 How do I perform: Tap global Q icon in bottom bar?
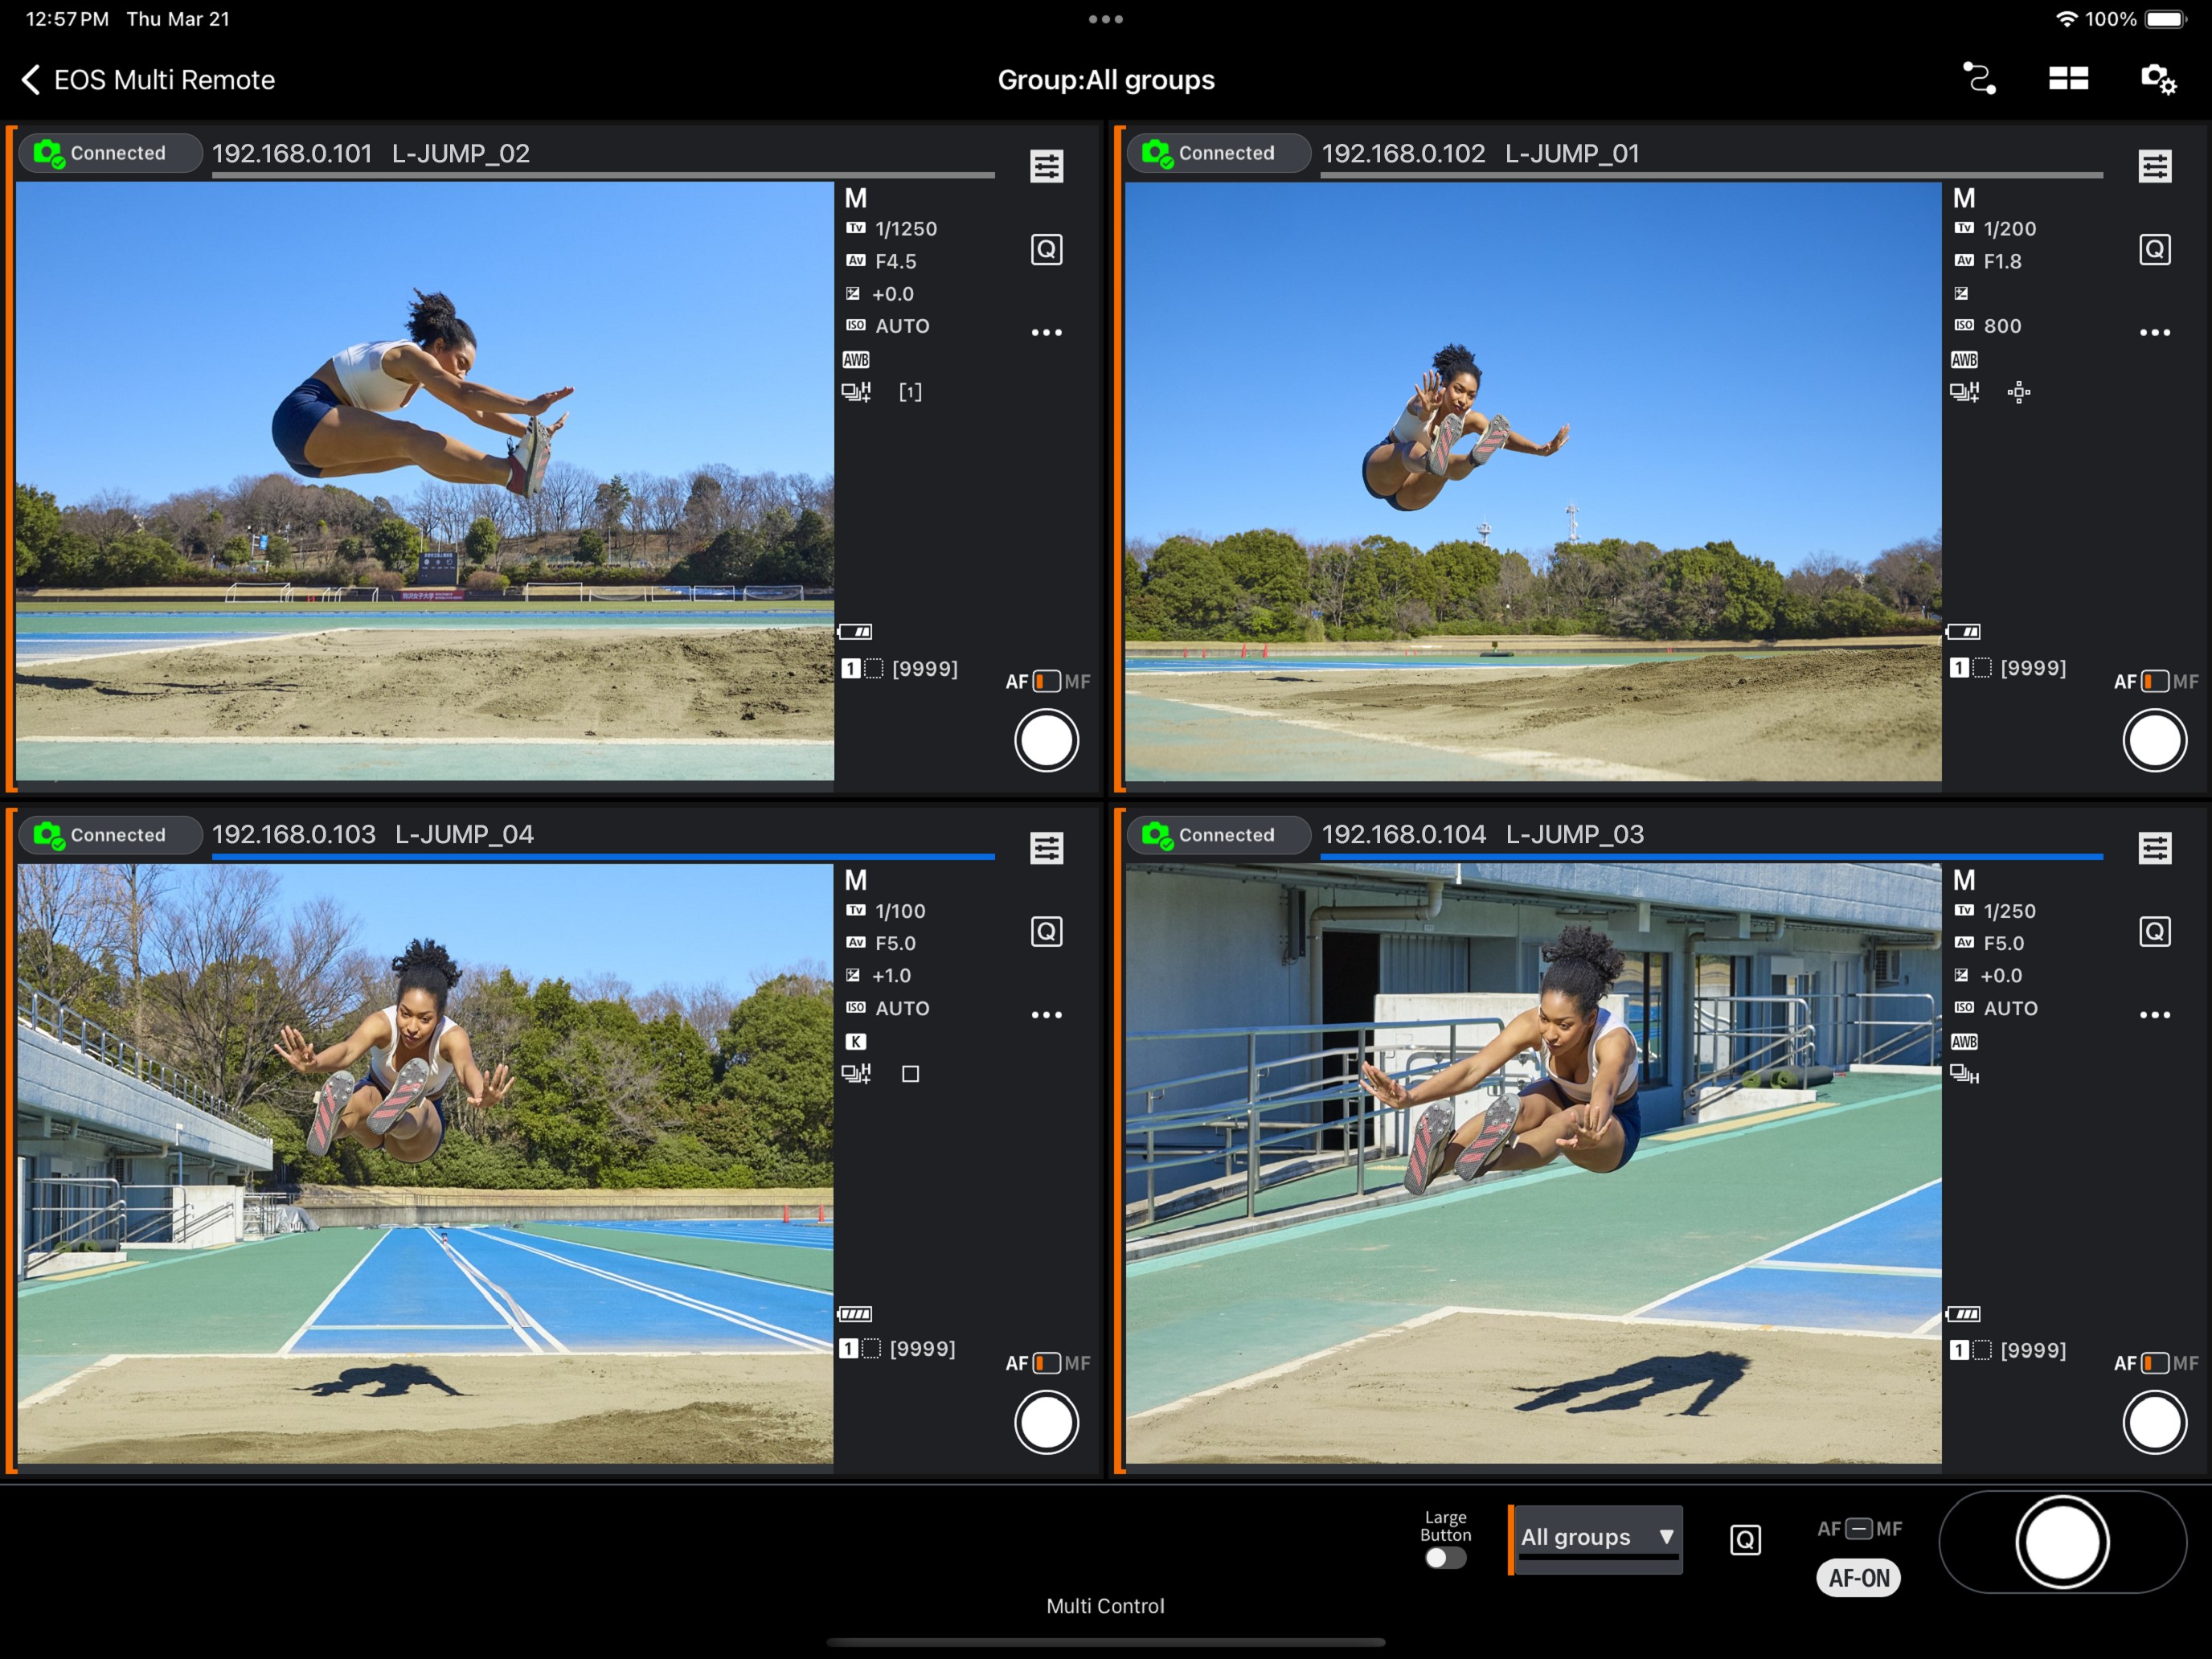(1745, 1539)
